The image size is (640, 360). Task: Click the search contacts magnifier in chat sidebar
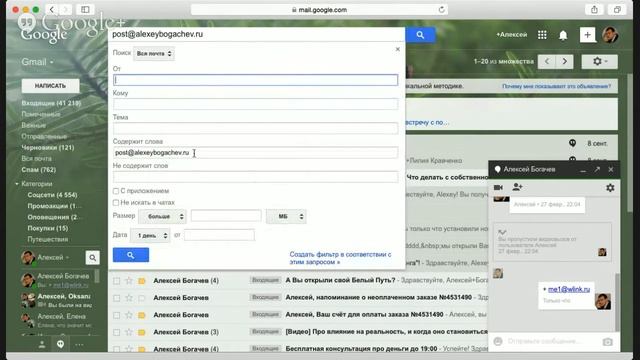pos(93,258)
